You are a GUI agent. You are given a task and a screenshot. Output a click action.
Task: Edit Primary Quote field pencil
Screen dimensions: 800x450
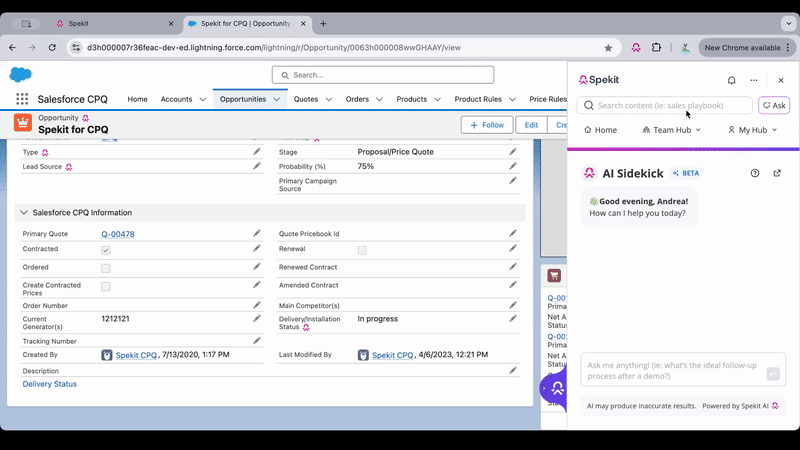[x=257, y=233]
